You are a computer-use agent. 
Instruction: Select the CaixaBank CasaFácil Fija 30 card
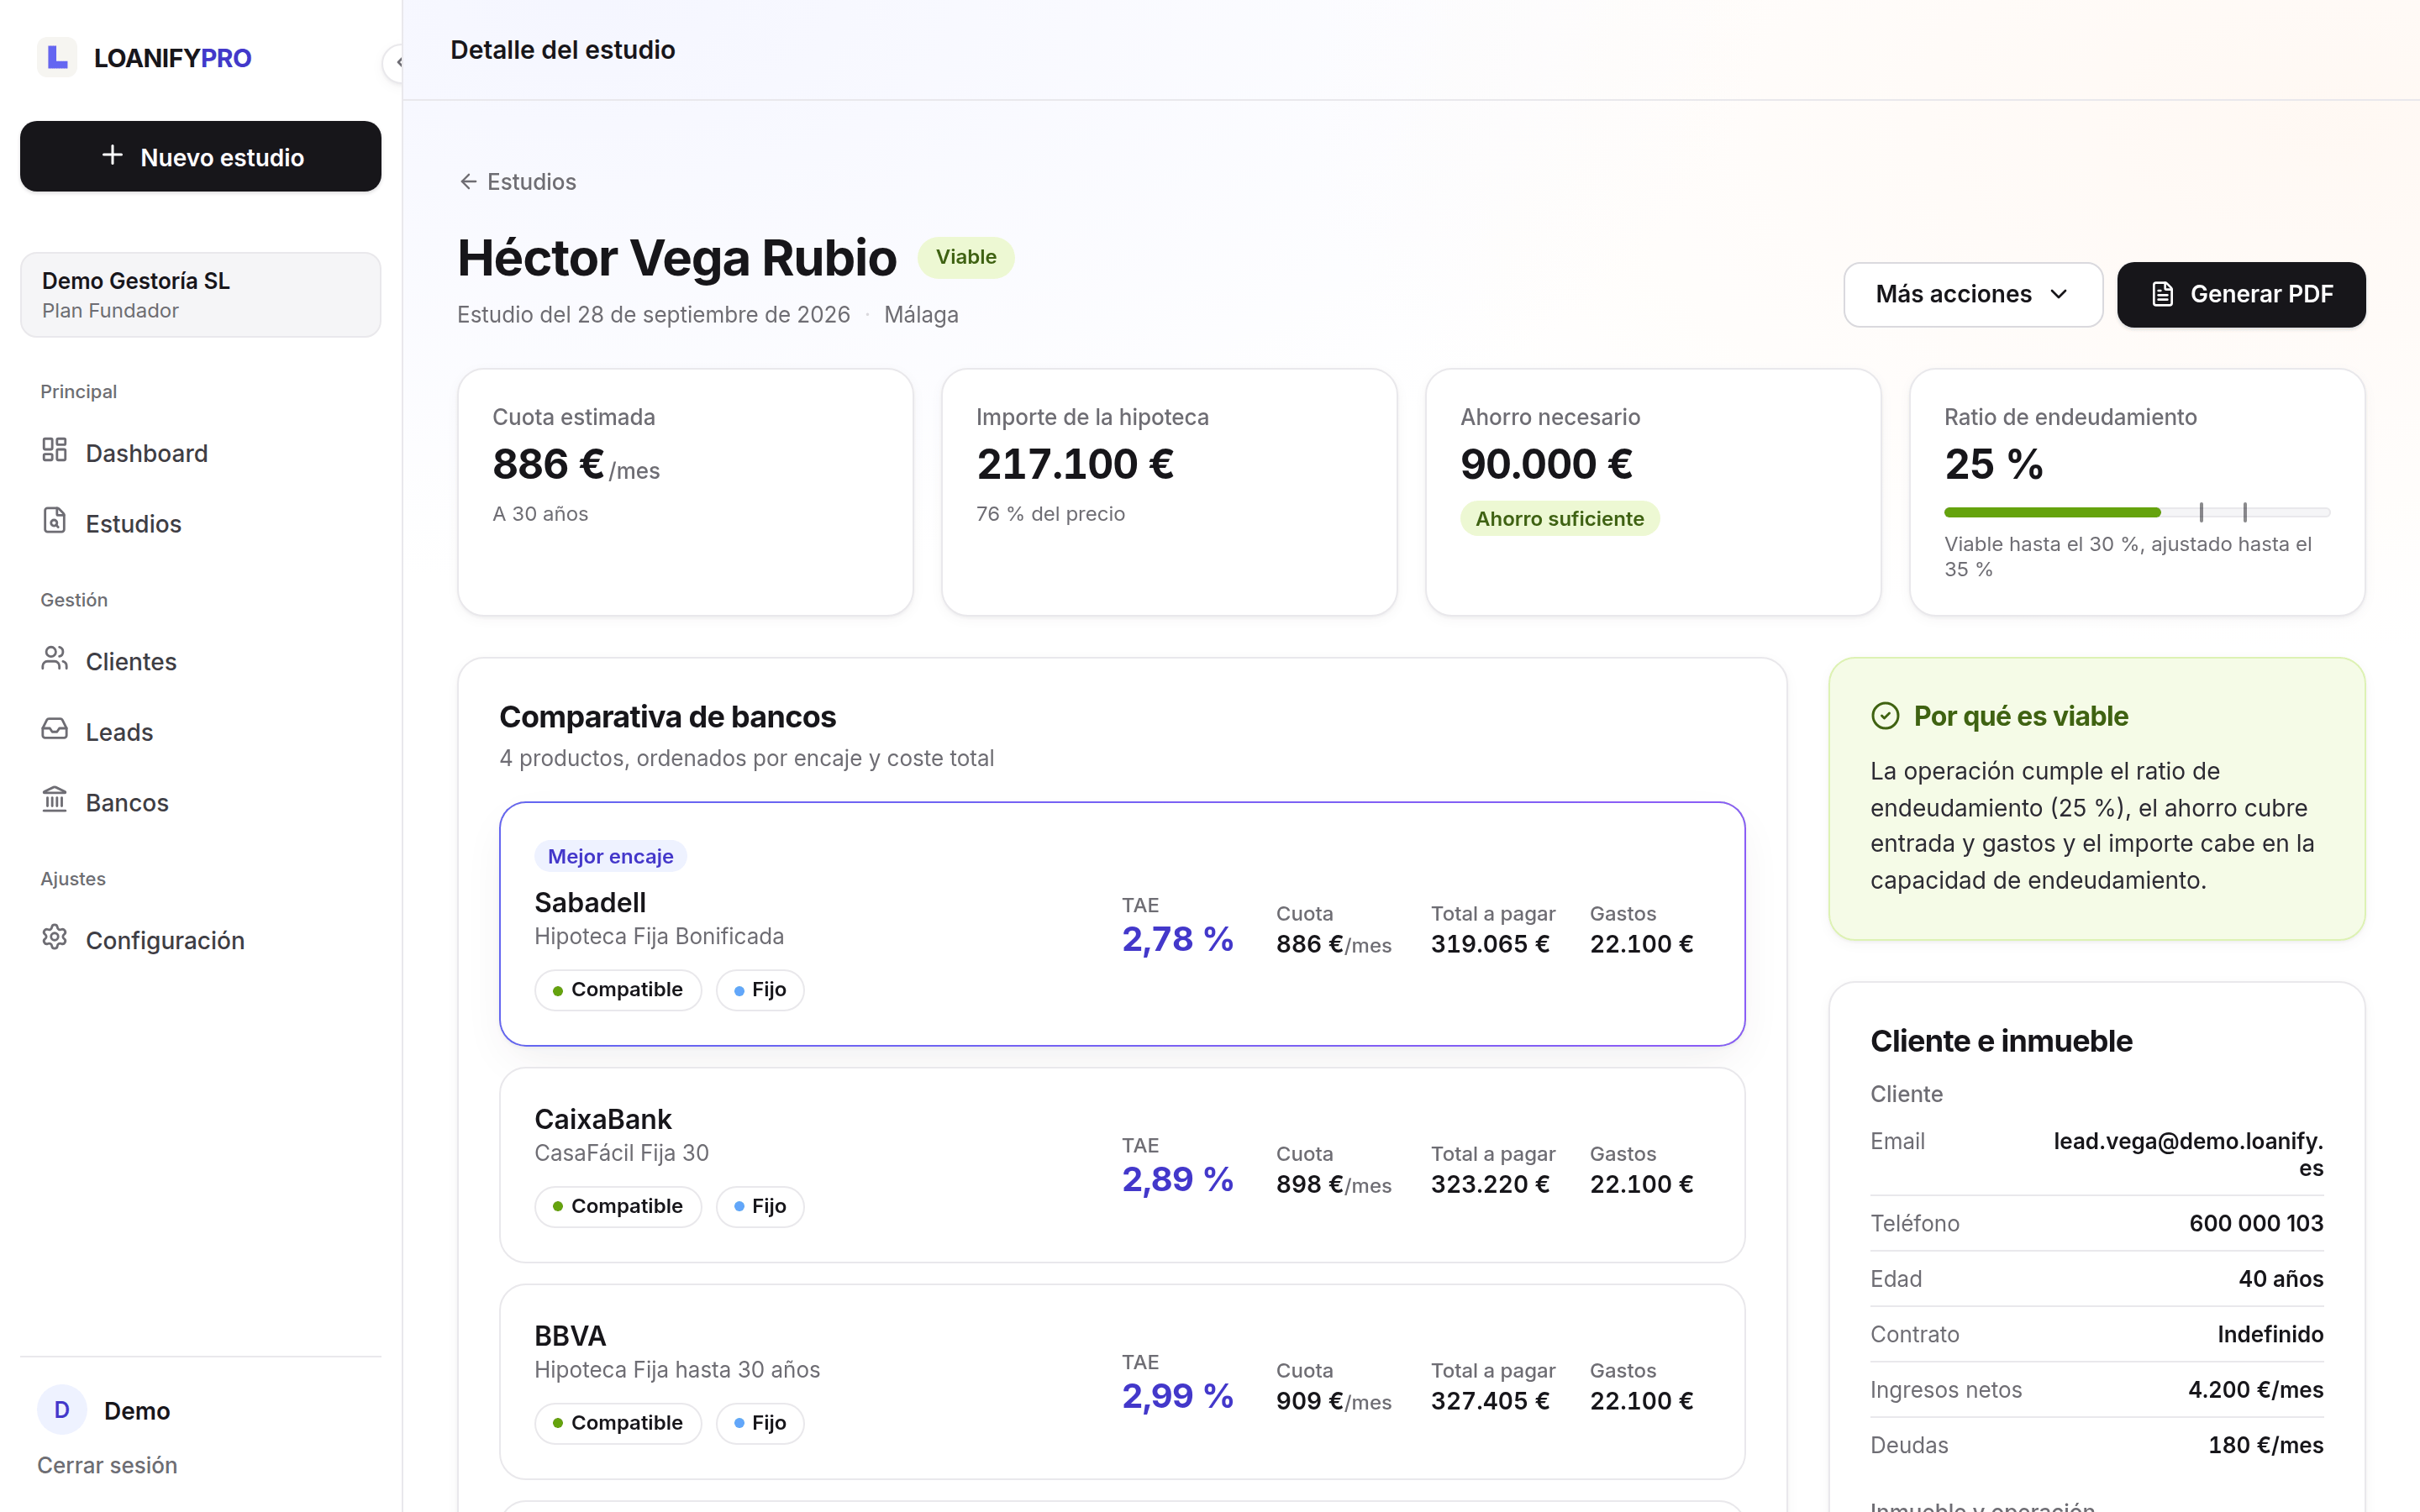[1122, 1165]
